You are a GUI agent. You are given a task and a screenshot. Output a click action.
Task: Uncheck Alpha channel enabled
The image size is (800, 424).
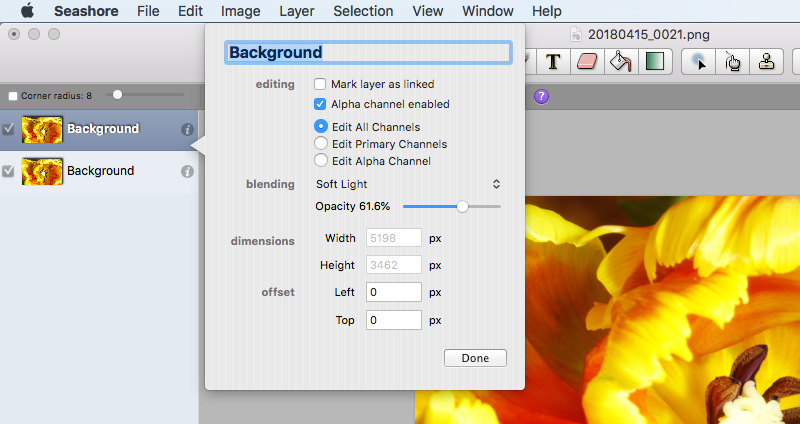[320, 104]
